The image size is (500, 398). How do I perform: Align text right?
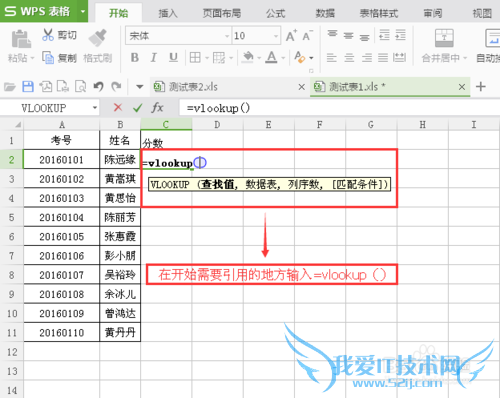(x=367, y=58)
